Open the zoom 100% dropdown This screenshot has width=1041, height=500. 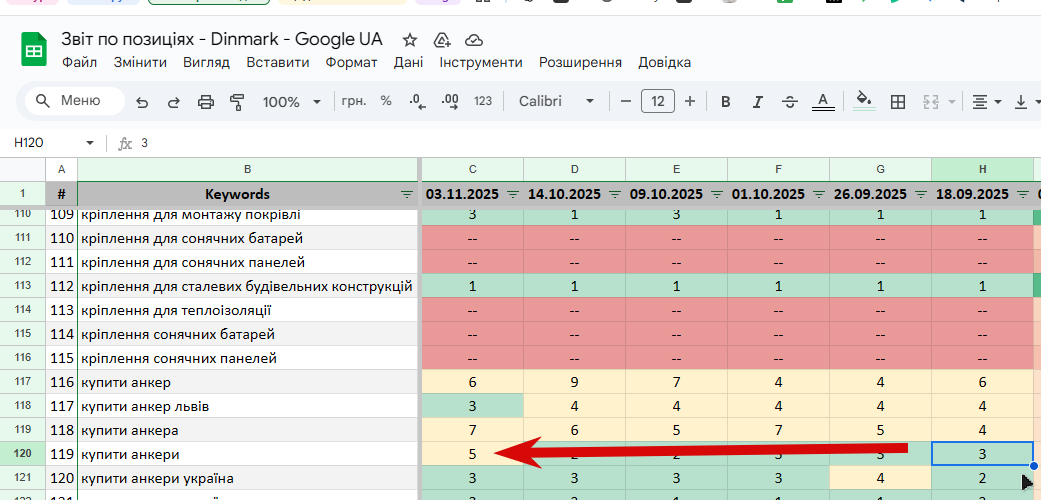291,102
